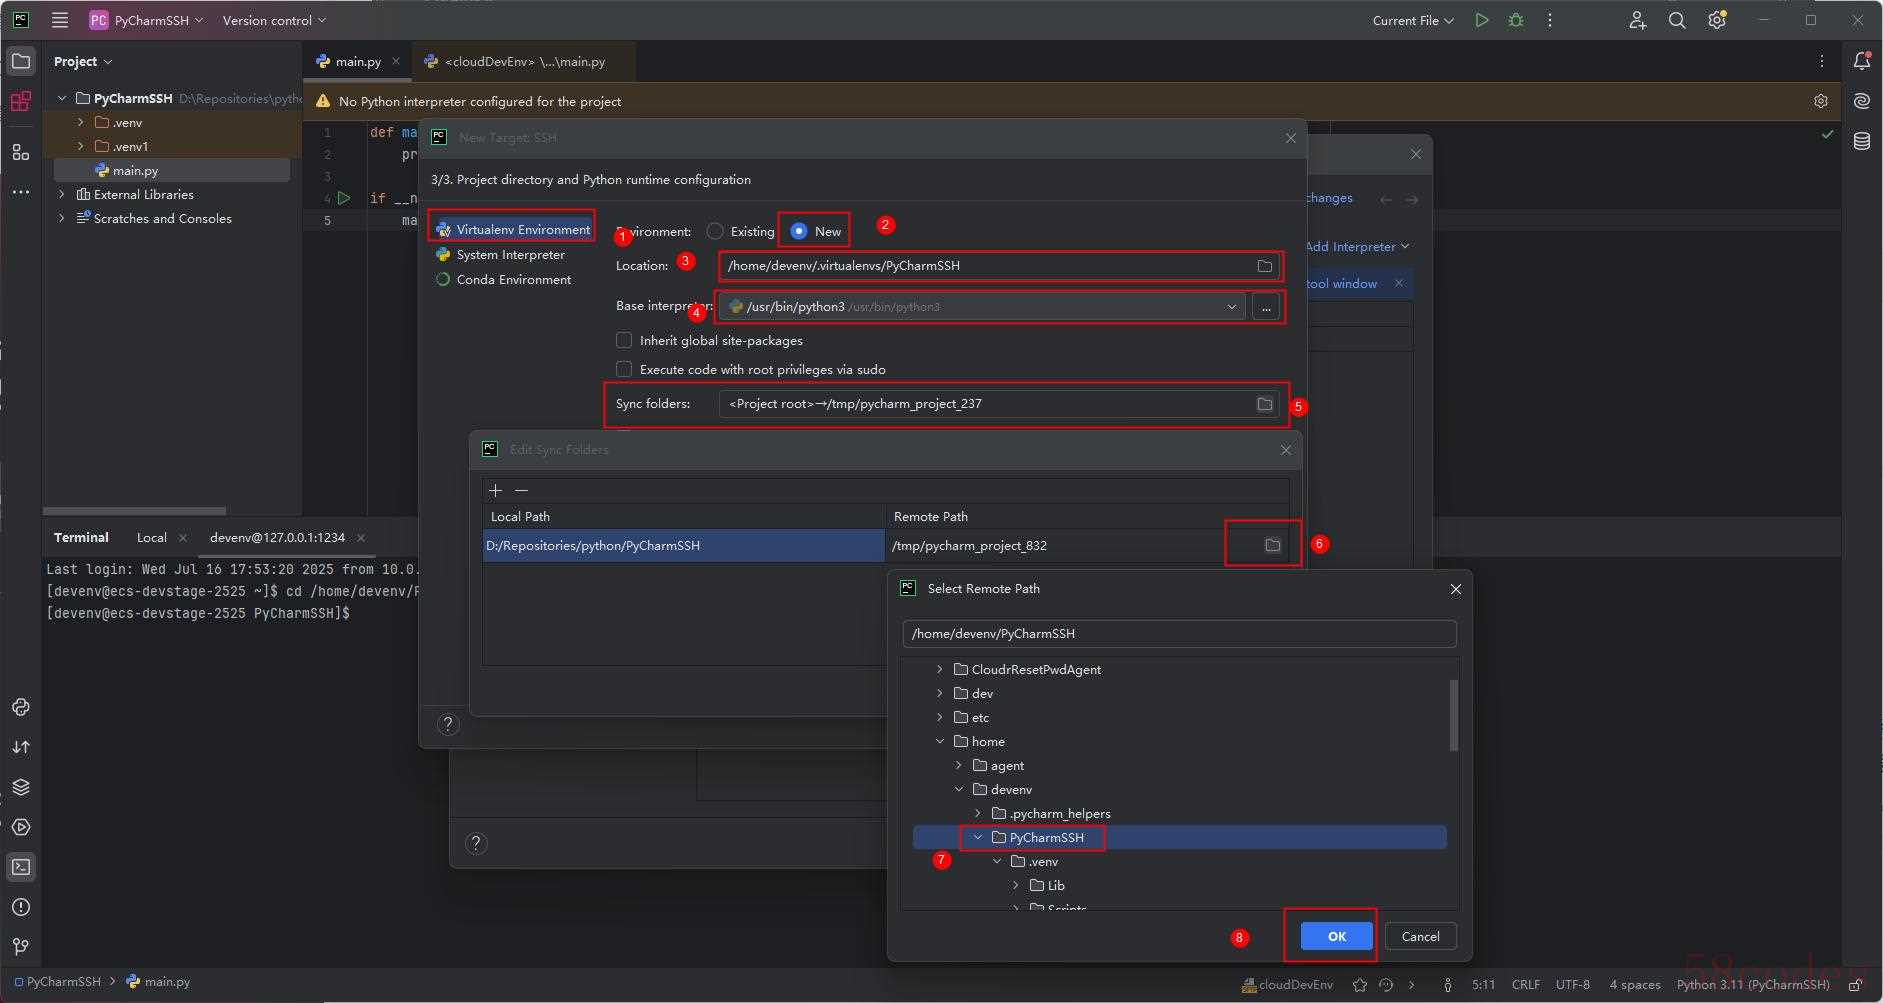Open the Git version control tool icon
1883x1003 pixels.
click(x=20, y=946)
